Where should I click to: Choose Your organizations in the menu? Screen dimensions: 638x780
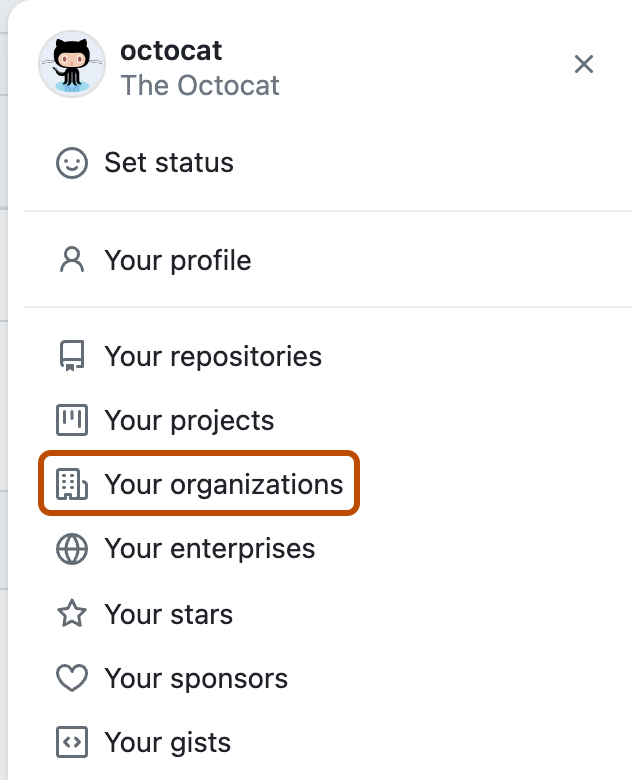(x=199, y=484)
